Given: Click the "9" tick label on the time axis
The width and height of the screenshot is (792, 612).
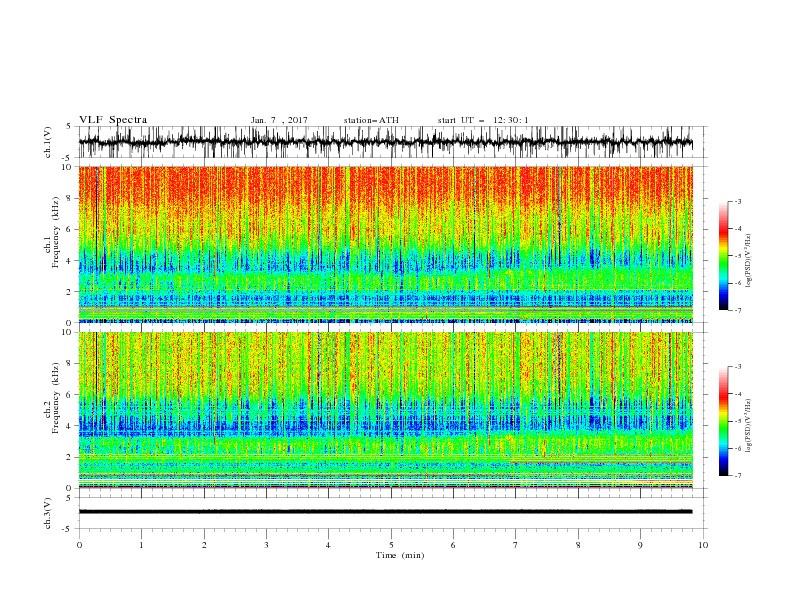Looking at the screenshot, I should (x=640, y=545).
